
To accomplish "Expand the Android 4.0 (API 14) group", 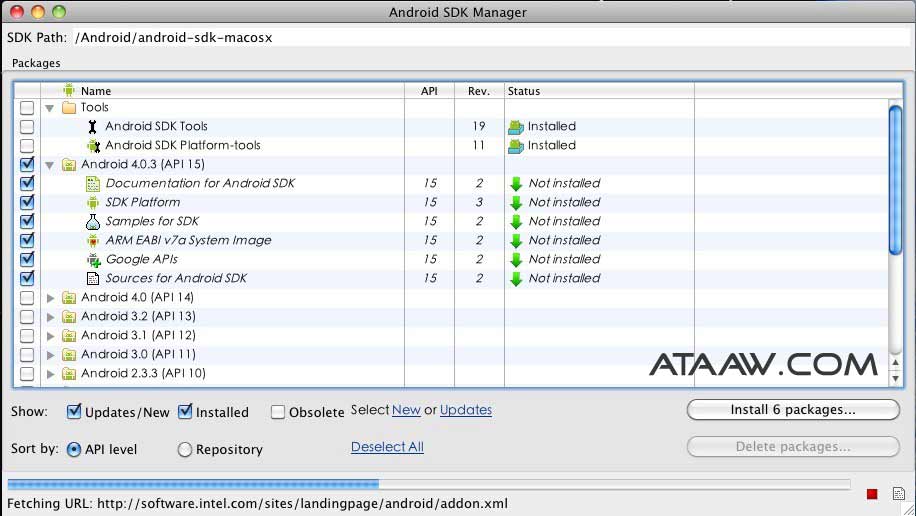I will click(x=50, y=298).
